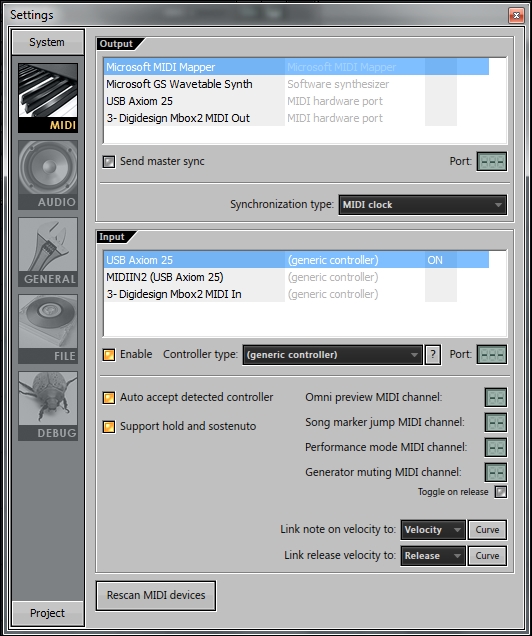Open the MIDI settings keyboard icon
This screenshot has height=636, width=532.
point(47,98)
